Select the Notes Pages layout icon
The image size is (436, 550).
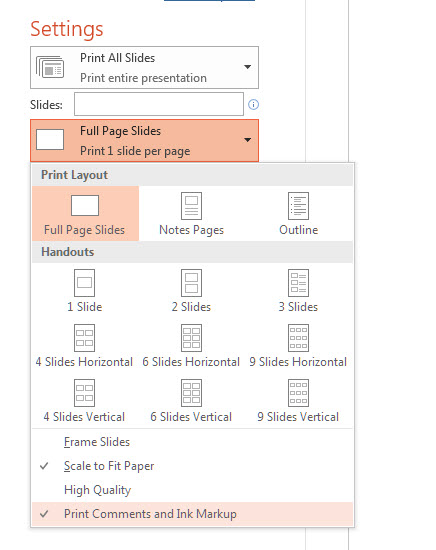pyautogui.click(x=191, y=206)
